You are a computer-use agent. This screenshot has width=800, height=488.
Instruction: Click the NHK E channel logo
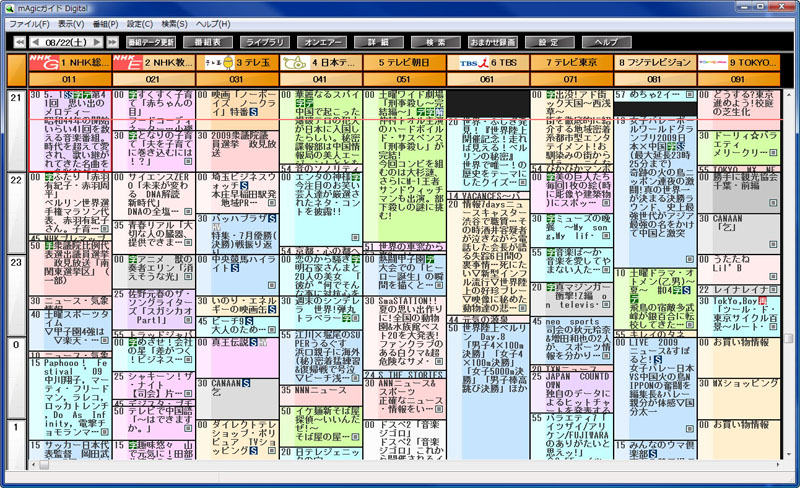point(127,62)
